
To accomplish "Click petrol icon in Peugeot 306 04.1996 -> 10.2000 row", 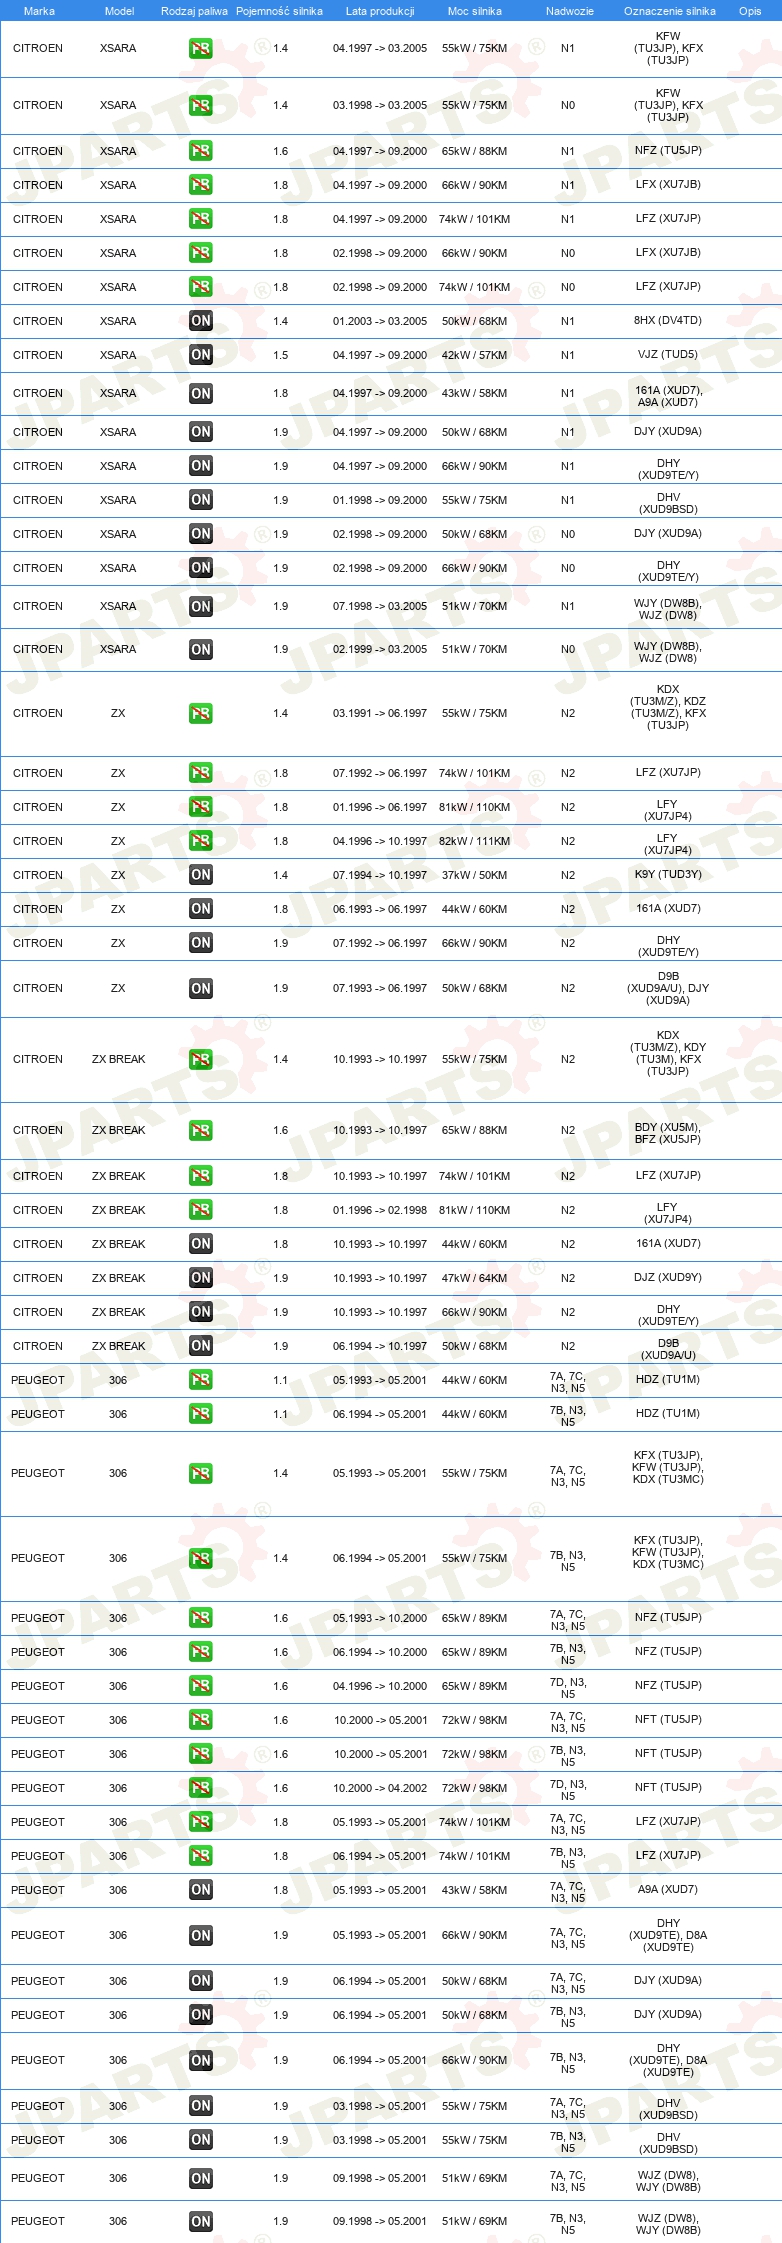I will [201, 1686].
